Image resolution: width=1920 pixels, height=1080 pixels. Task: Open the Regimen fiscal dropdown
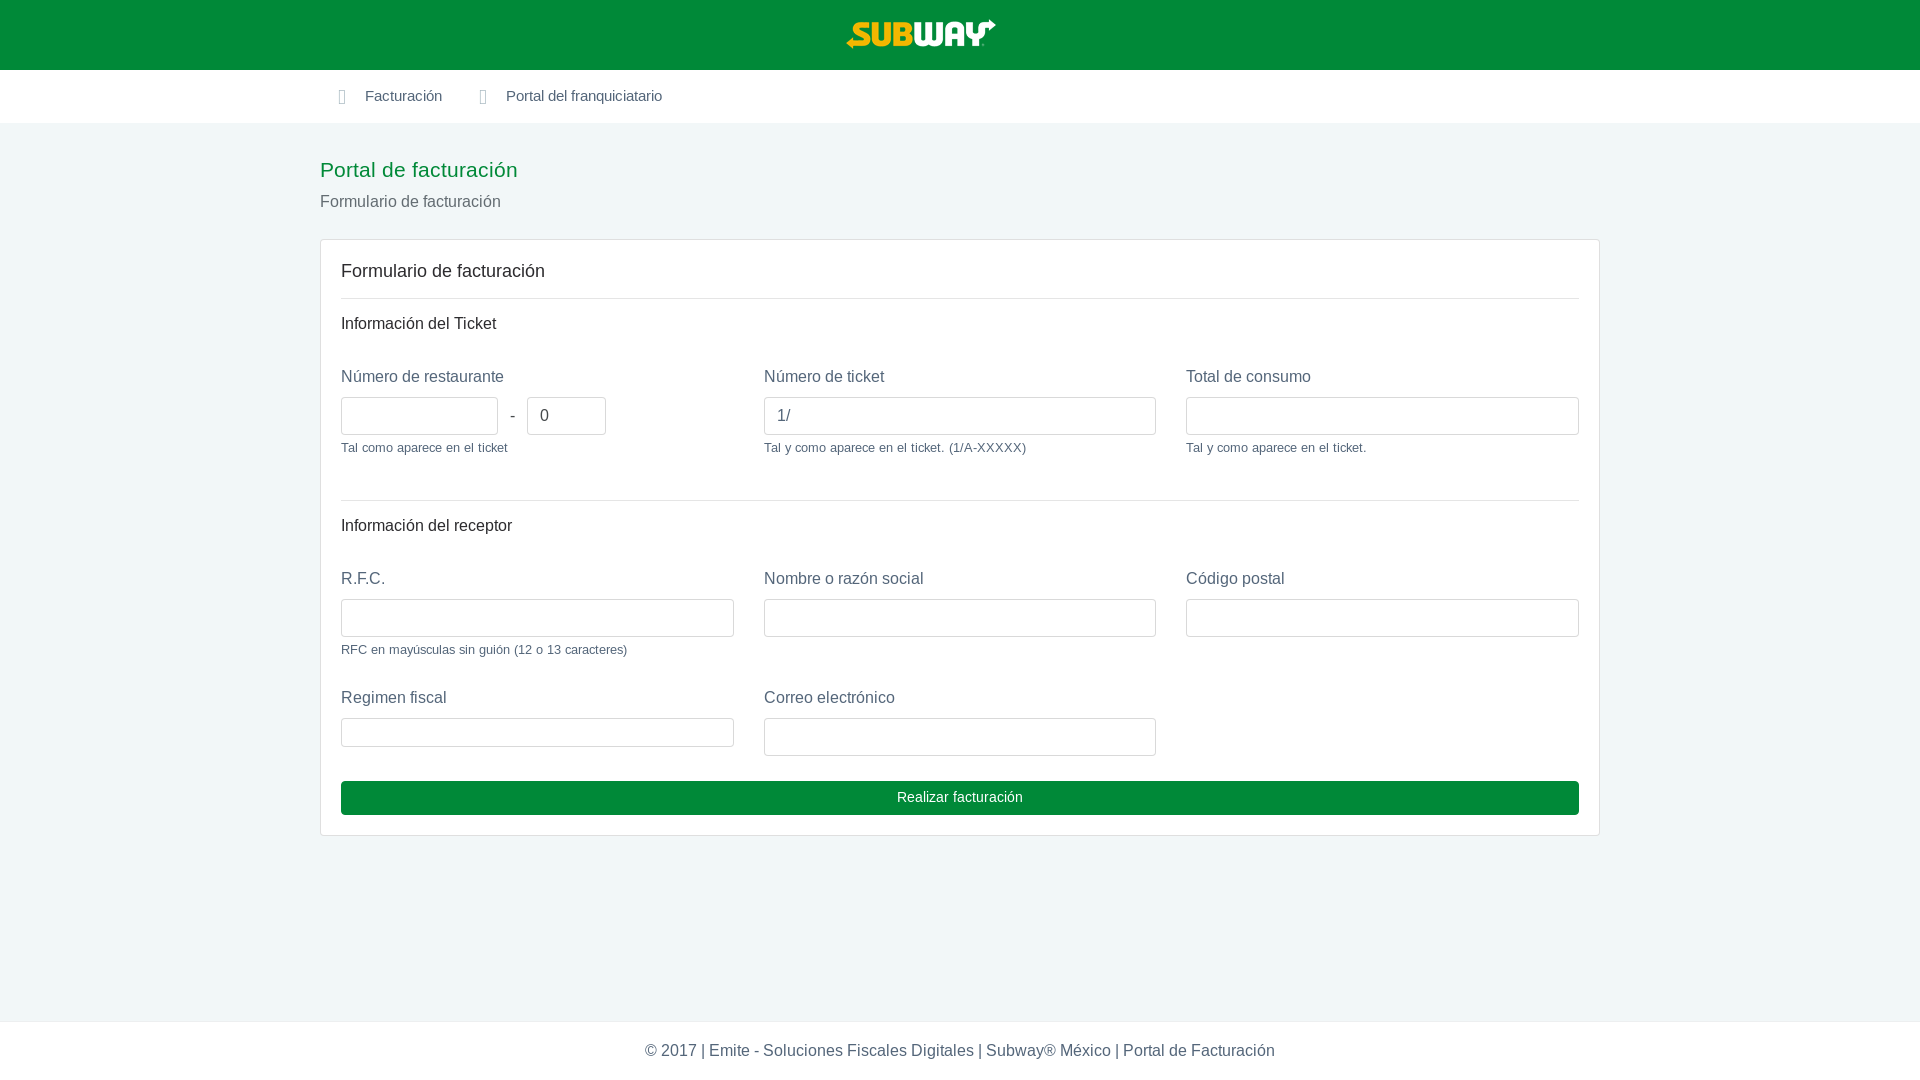coord(537,732)
